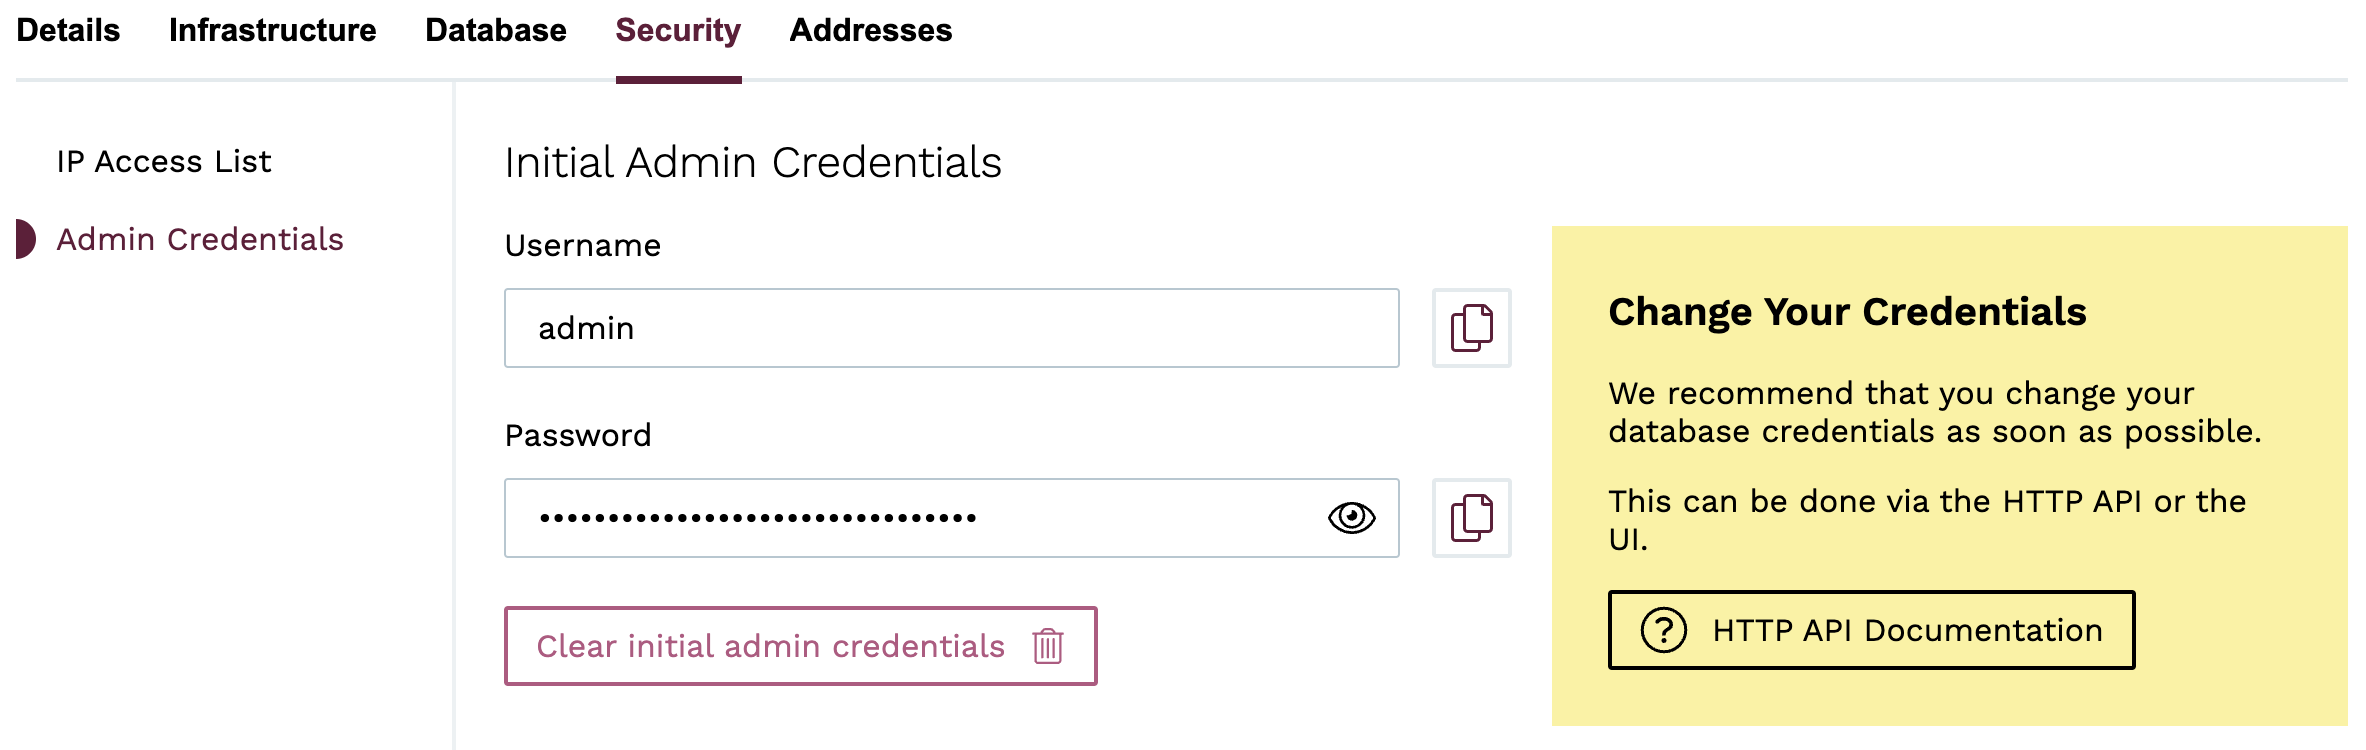Image resolution: width=2366 pixels, height=750 pixels.
Task: Click inside the Username input field
Action: (x=950, y=327)
